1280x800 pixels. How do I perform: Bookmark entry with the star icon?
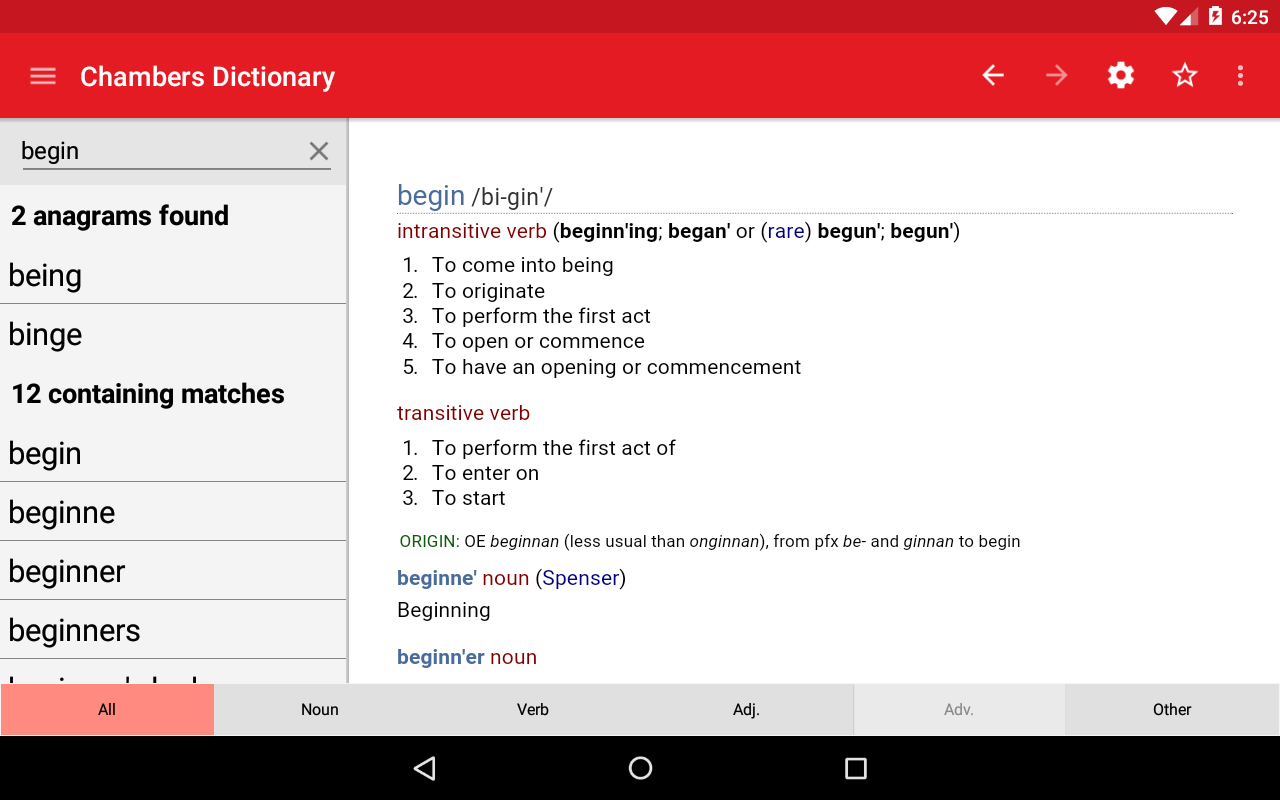1185,75
